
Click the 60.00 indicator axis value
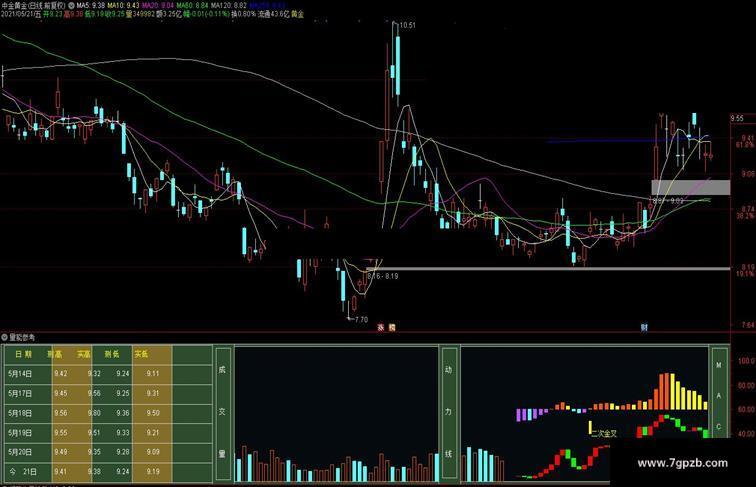pyautogui.click(x=746, y=409)
